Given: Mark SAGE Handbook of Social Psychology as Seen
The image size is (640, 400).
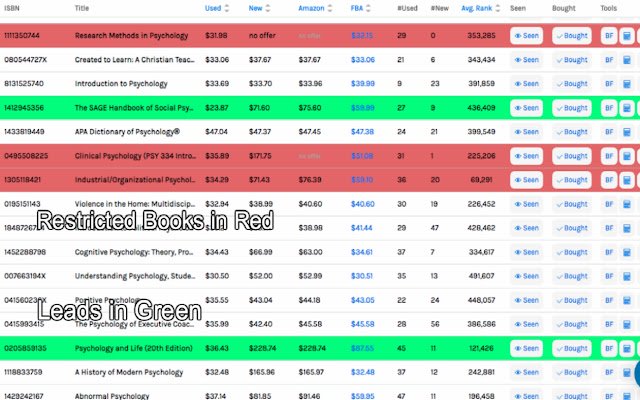Looking at the screenshot, I should [526, 108].
